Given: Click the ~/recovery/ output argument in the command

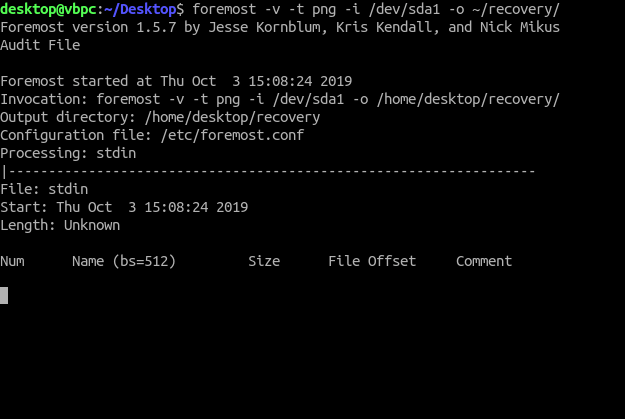Looking at the screenshot, I should (x=512, y=9).
